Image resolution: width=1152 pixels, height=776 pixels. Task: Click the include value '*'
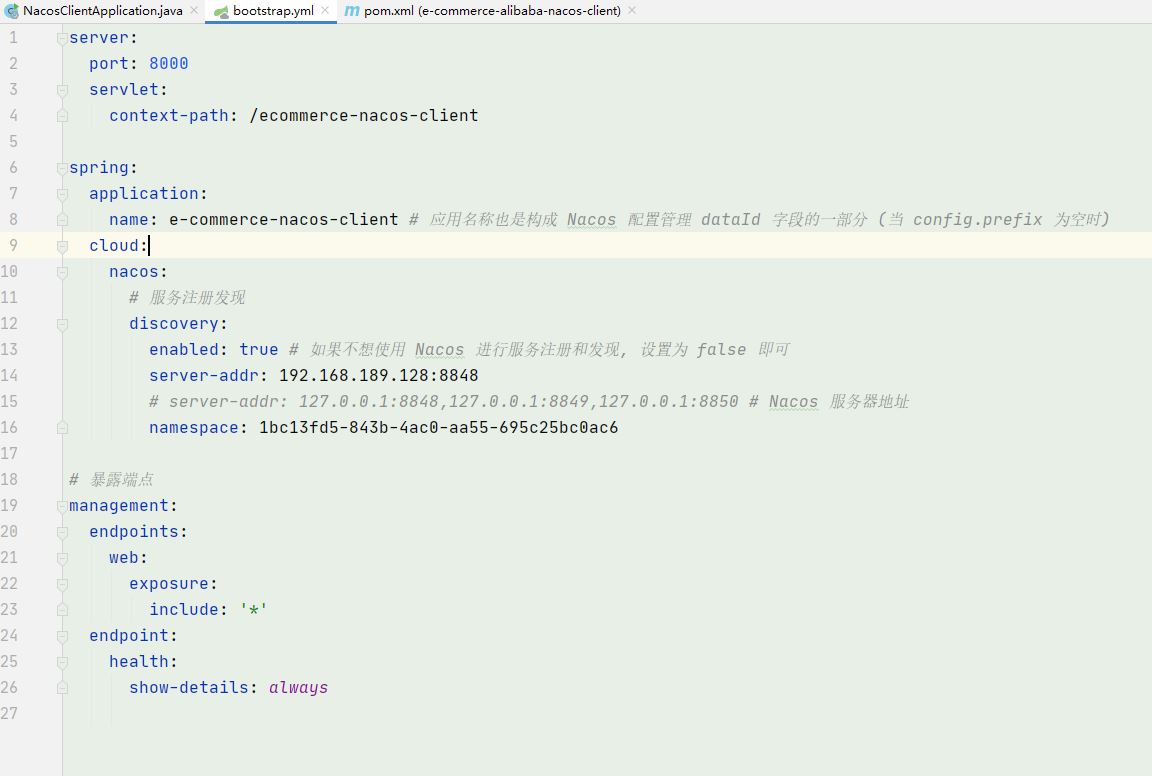click(x=253, y=610)
